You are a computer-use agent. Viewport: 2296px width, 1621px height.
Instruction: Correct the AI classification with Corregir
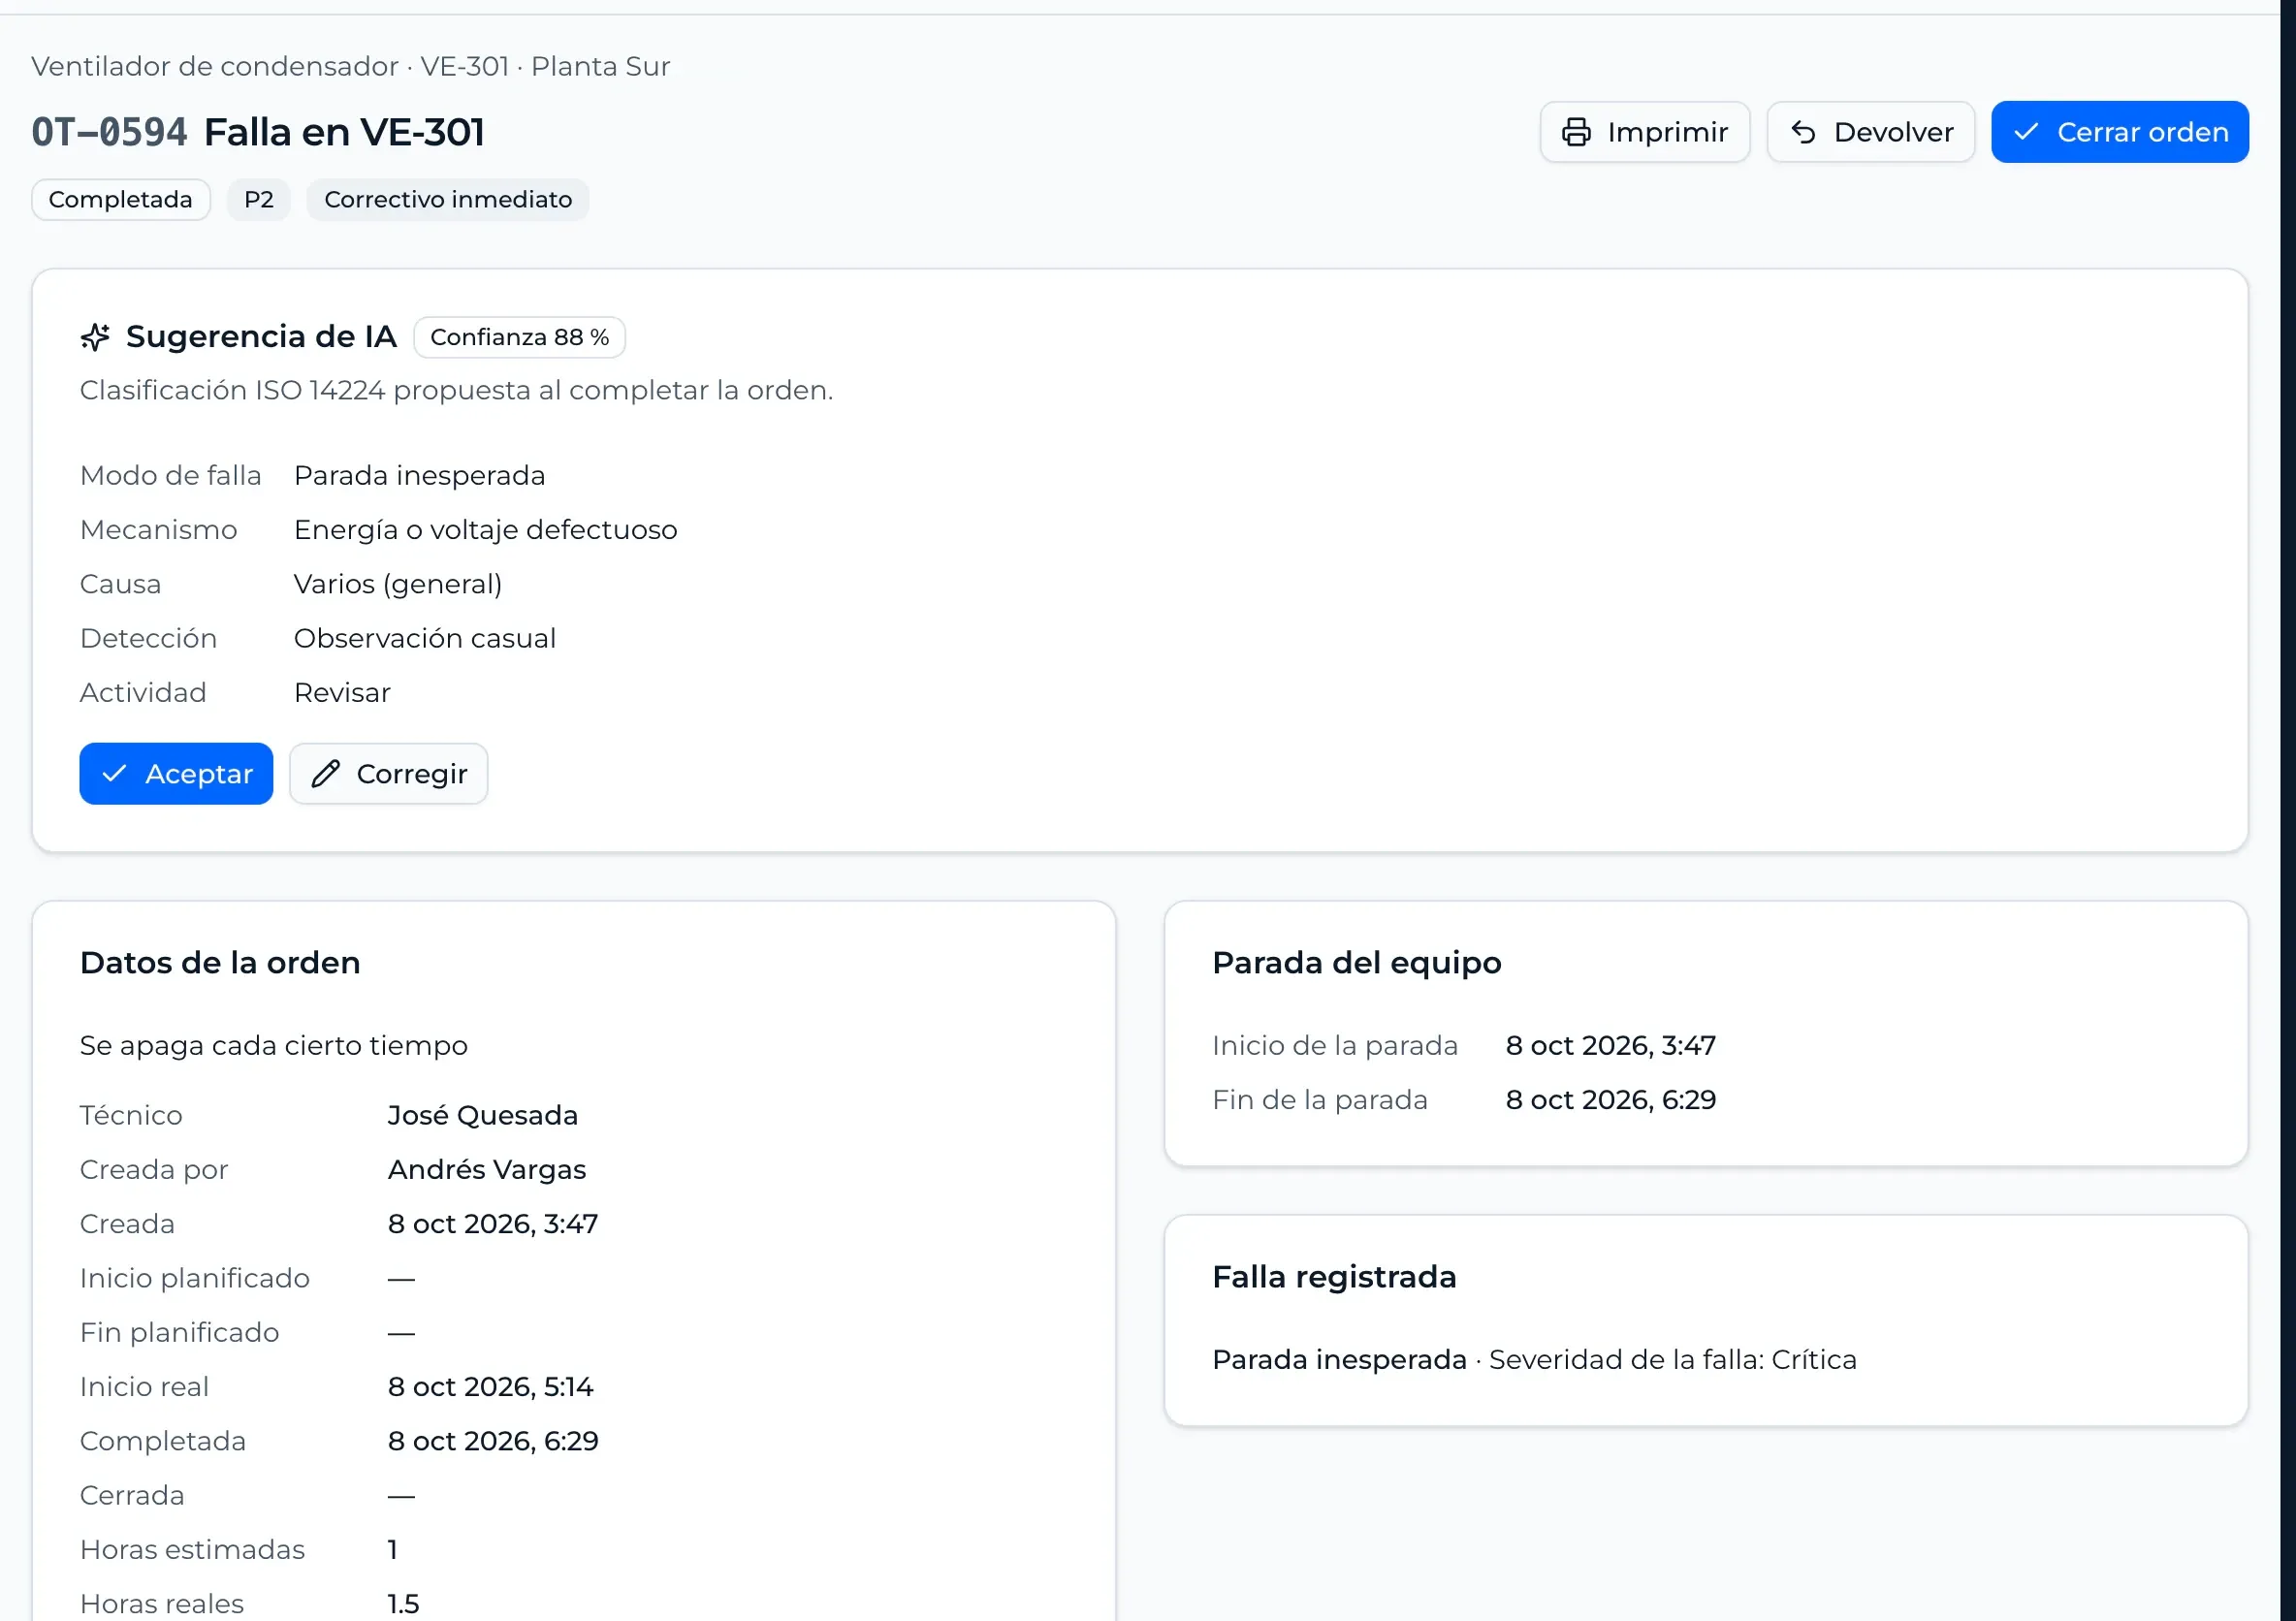coord(388,773)
